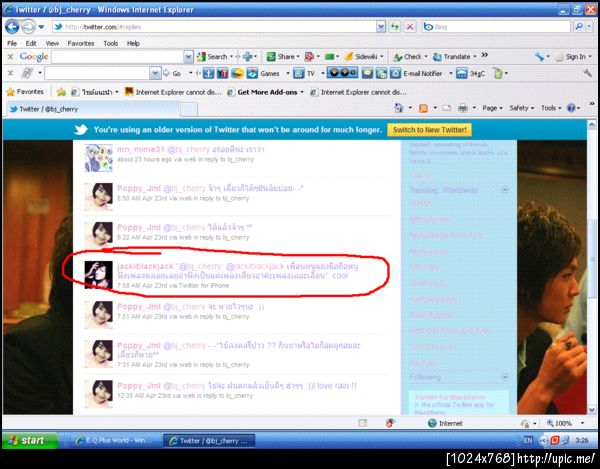Click the Refresh page icon
The image size is (600, 469).
[395, 26]
